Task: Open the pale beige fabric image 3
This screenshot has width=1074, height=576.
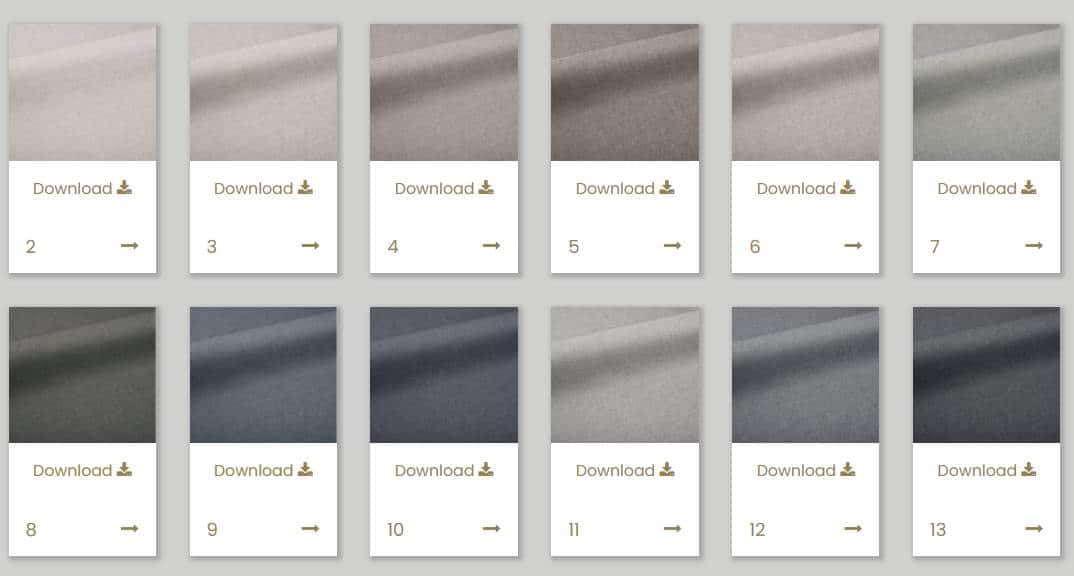Action: pyautogui.click(x=263, y=92)
